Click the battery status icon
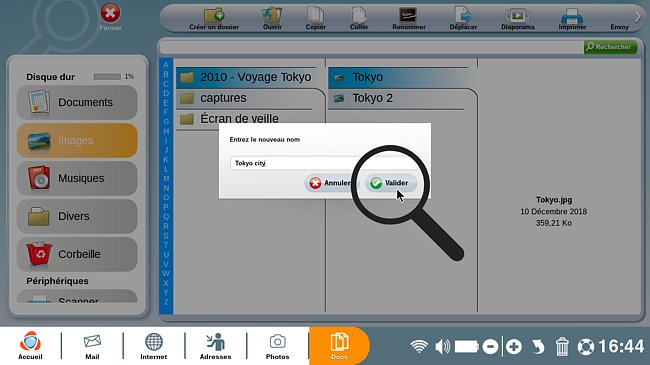 pos(467,346)
